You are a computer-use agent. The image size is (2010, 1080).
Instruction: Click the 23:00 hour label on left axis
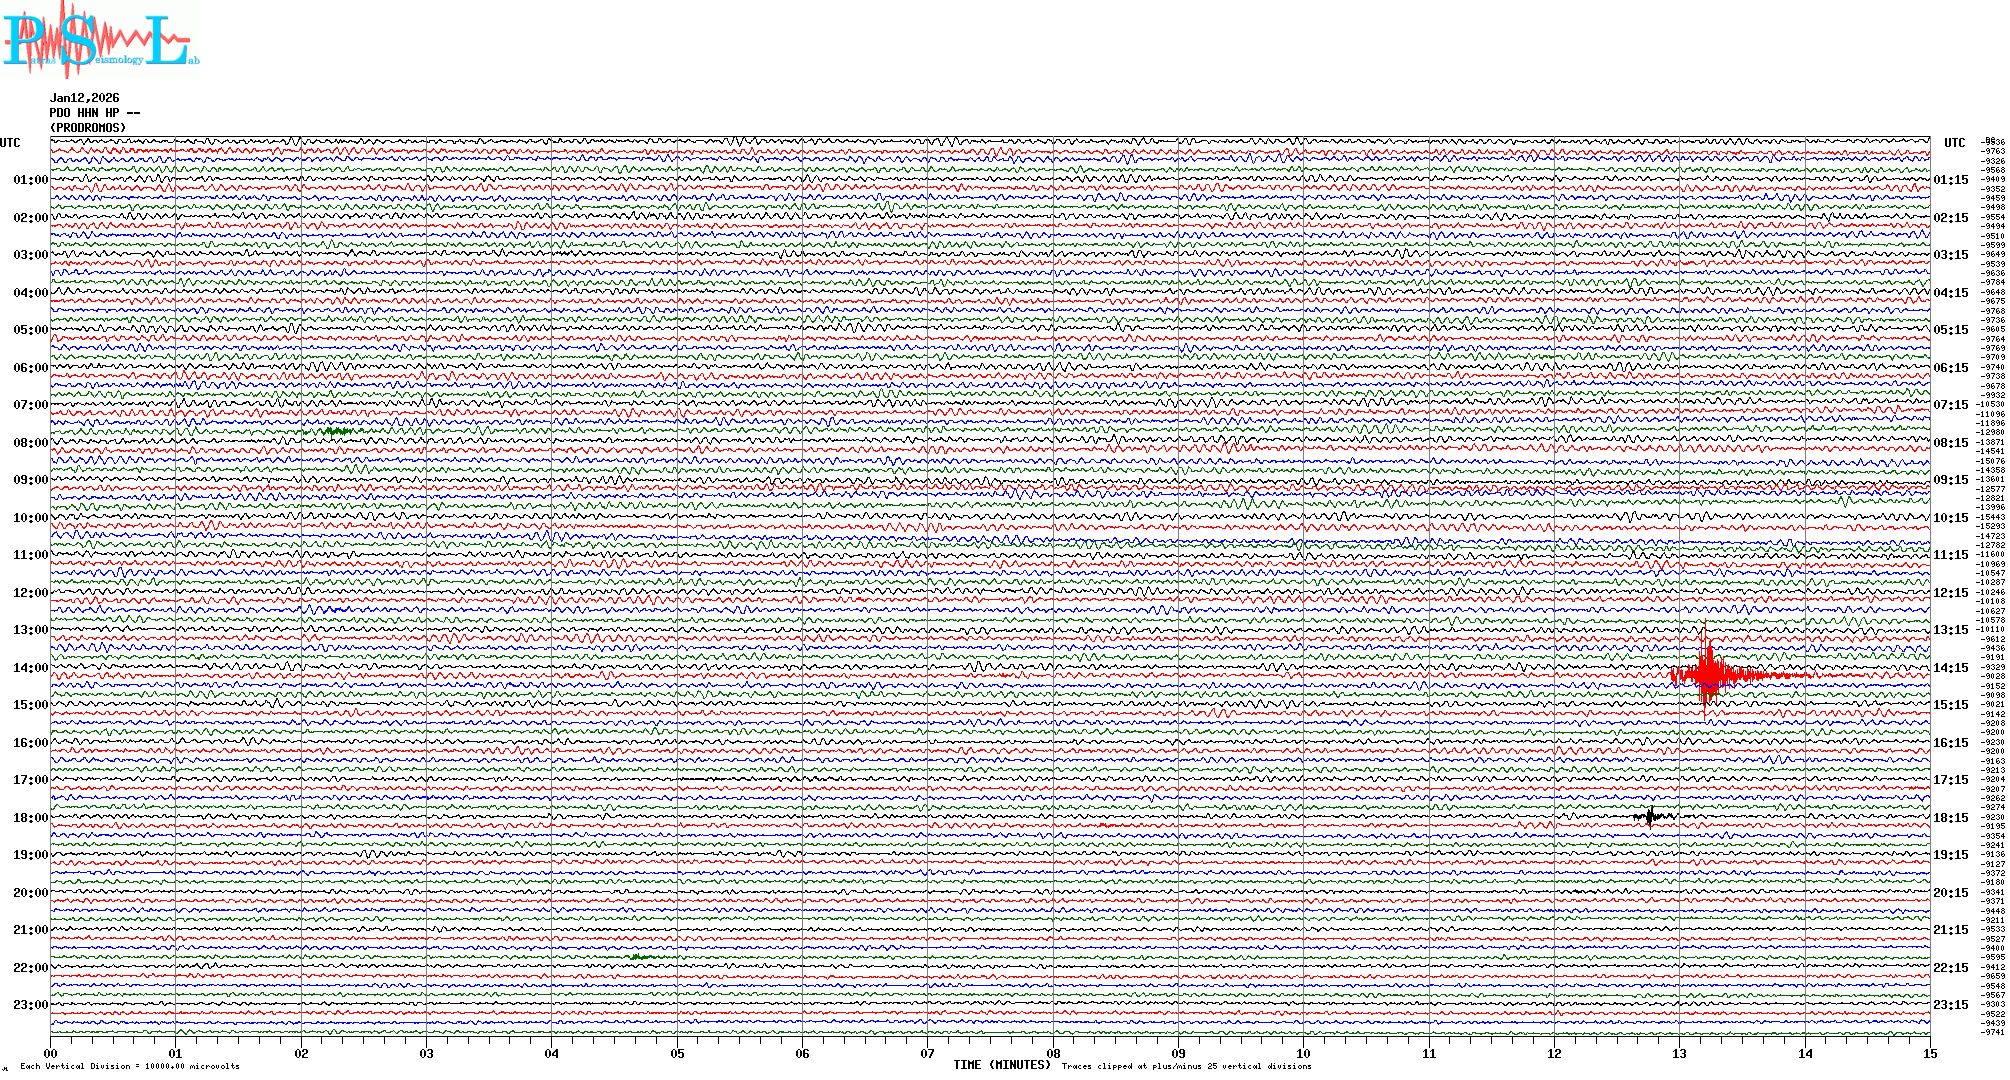click(30, 1005)
